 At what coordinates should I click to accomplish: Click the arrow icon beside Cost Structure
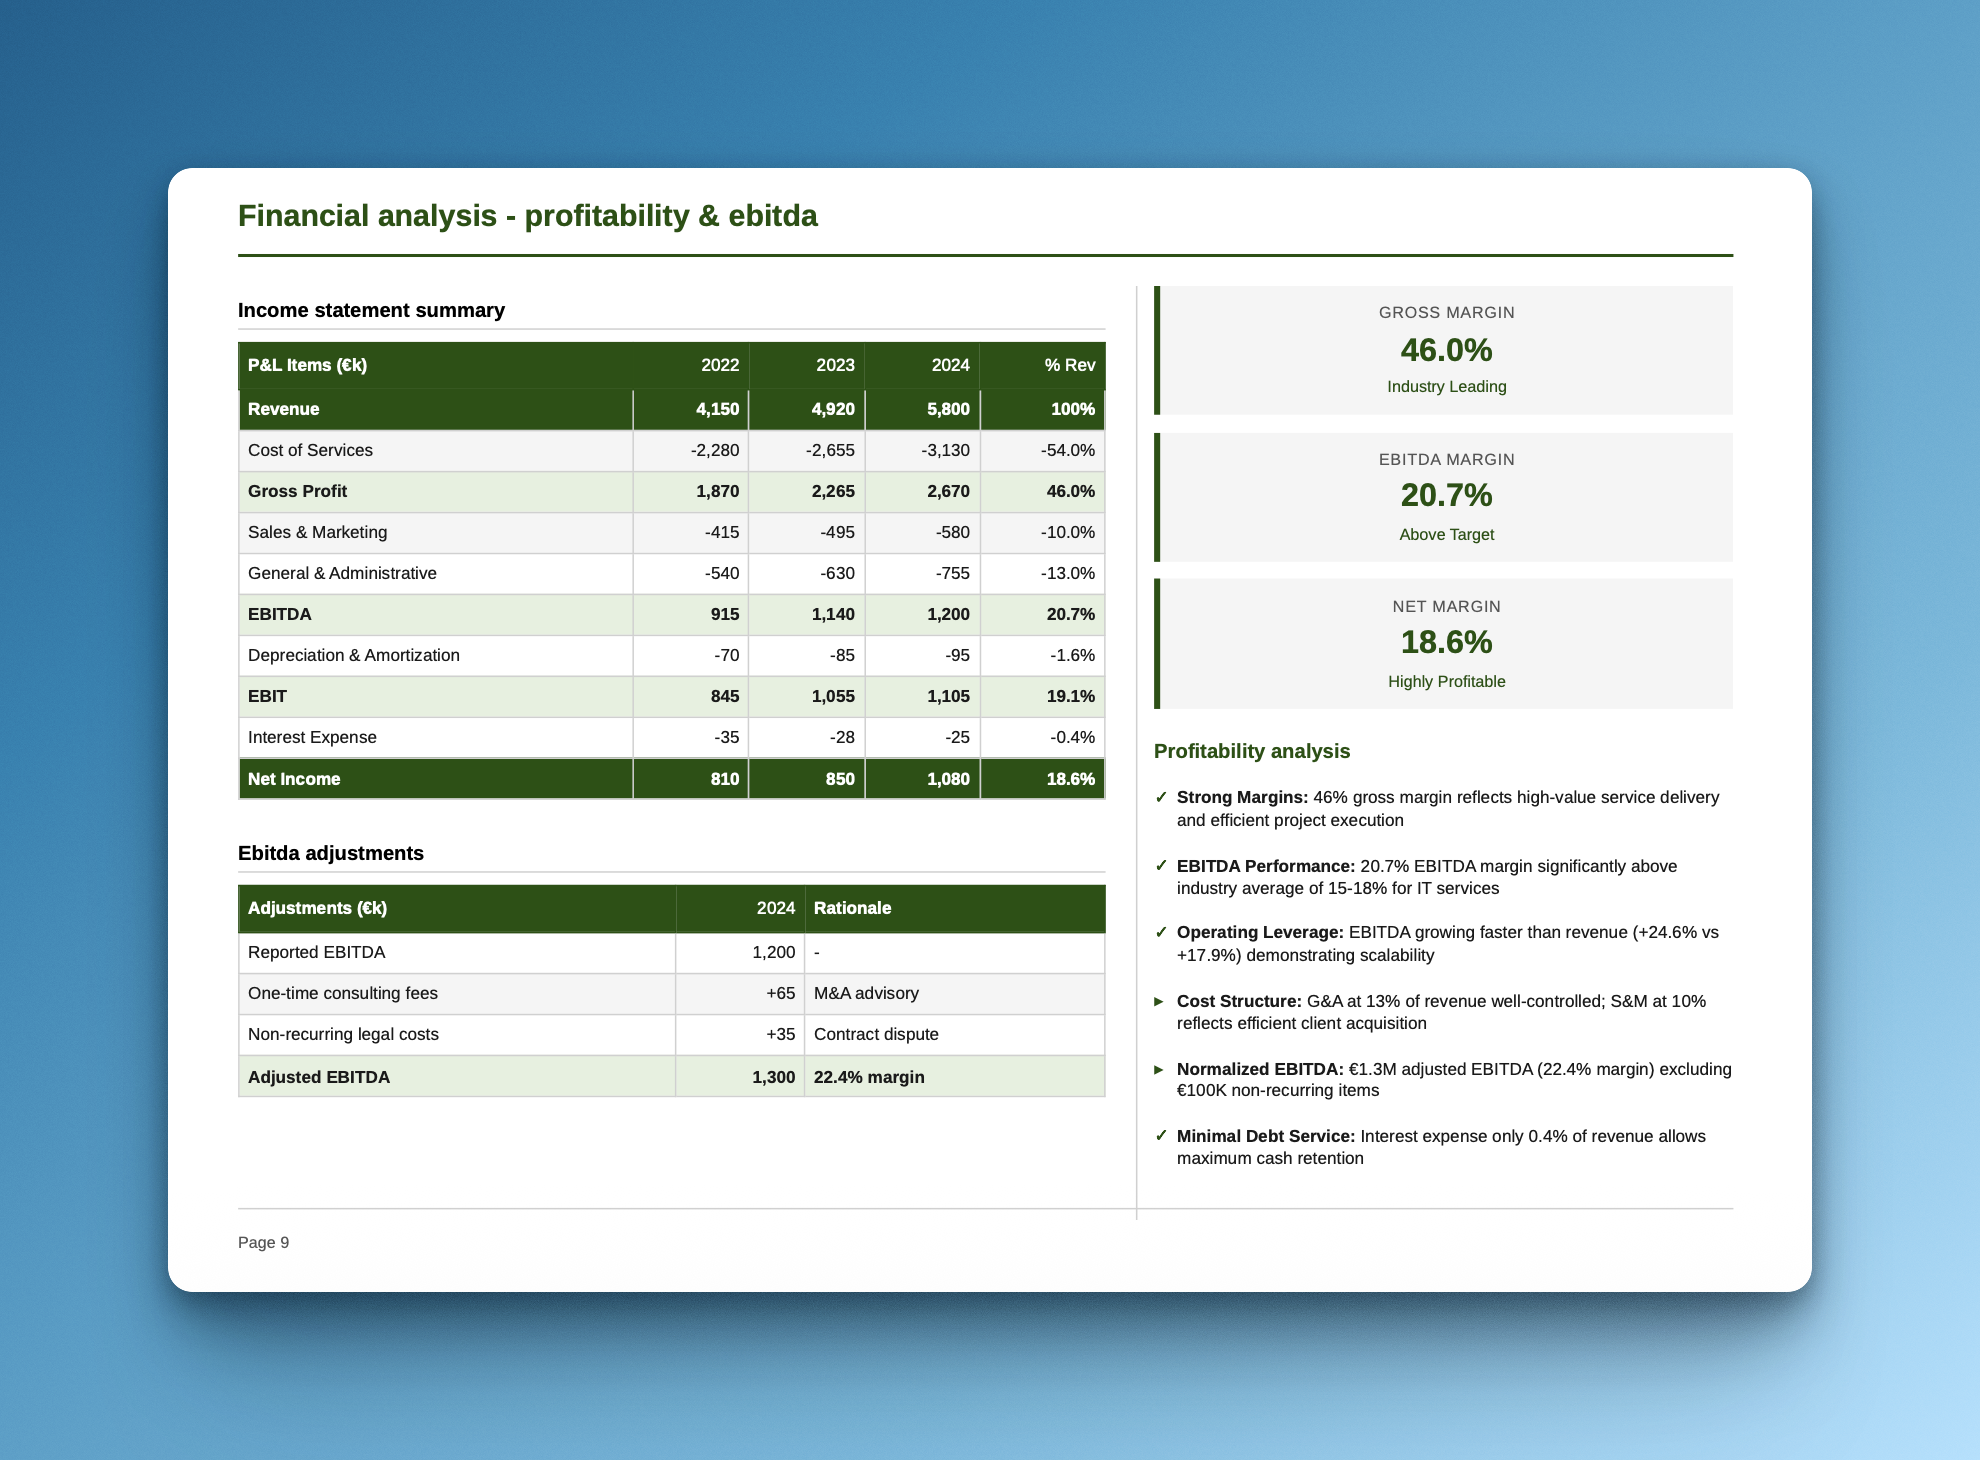tap(1160, 1001)
